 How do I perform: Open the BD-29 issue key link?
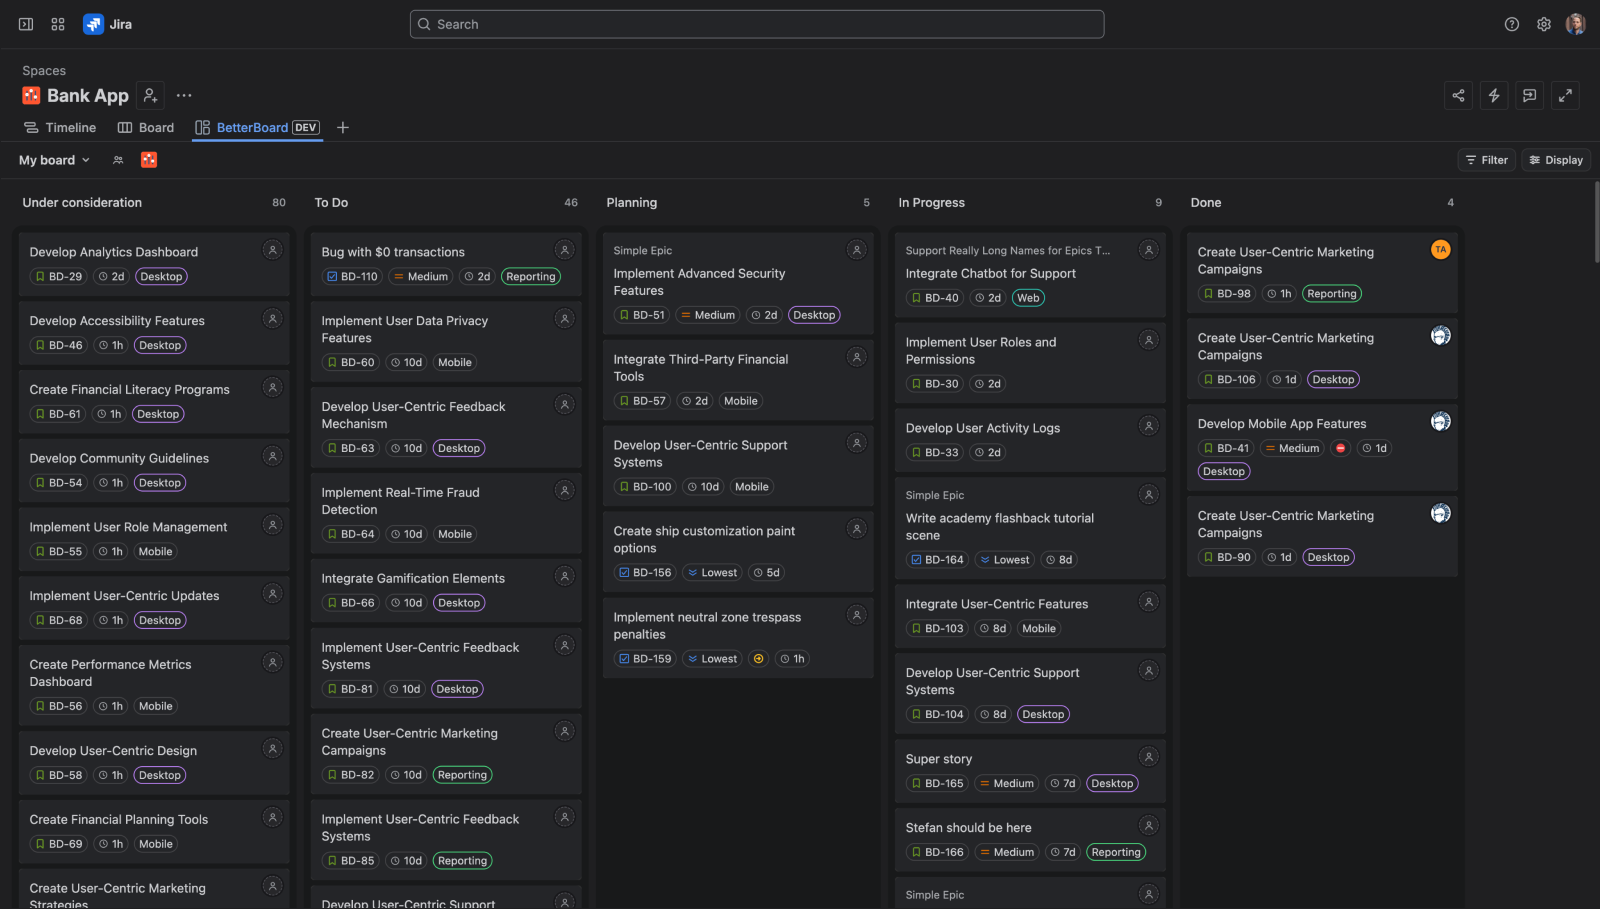click(x=58, y=277)
